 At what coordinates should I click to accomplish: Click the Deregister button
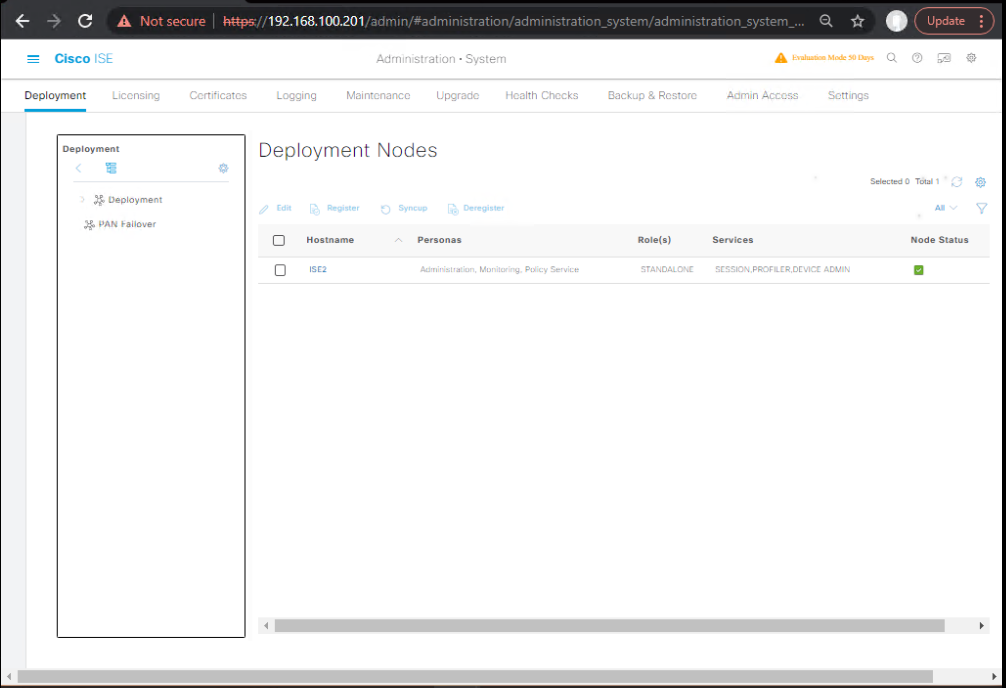point(476,209)
